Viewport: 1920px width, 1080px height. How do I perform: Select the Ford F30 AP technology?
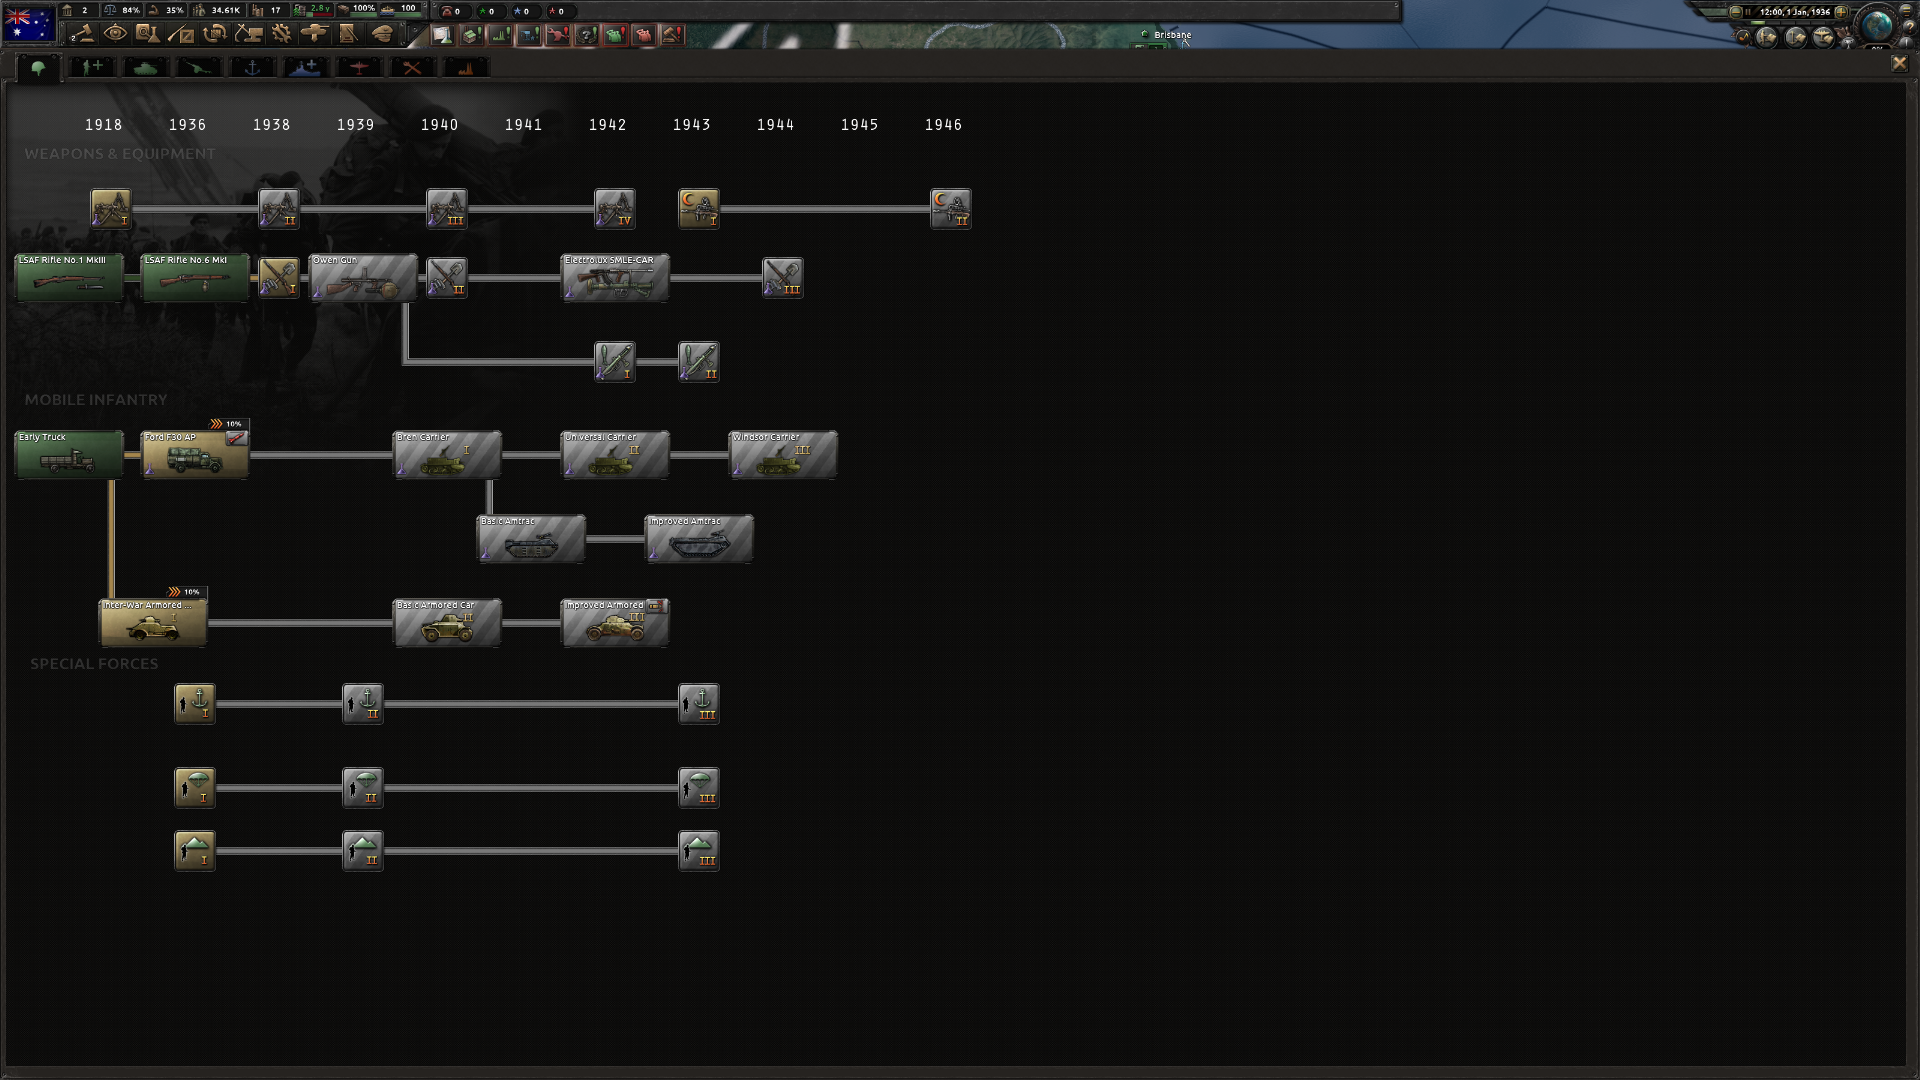click(195, 455)
